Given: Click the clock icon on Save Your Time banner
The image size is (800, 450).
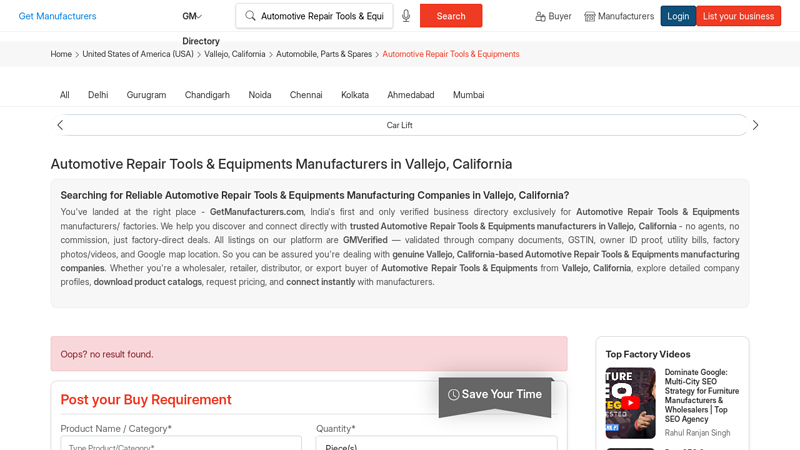Looking at the screenshot, I should coord(453,394).
